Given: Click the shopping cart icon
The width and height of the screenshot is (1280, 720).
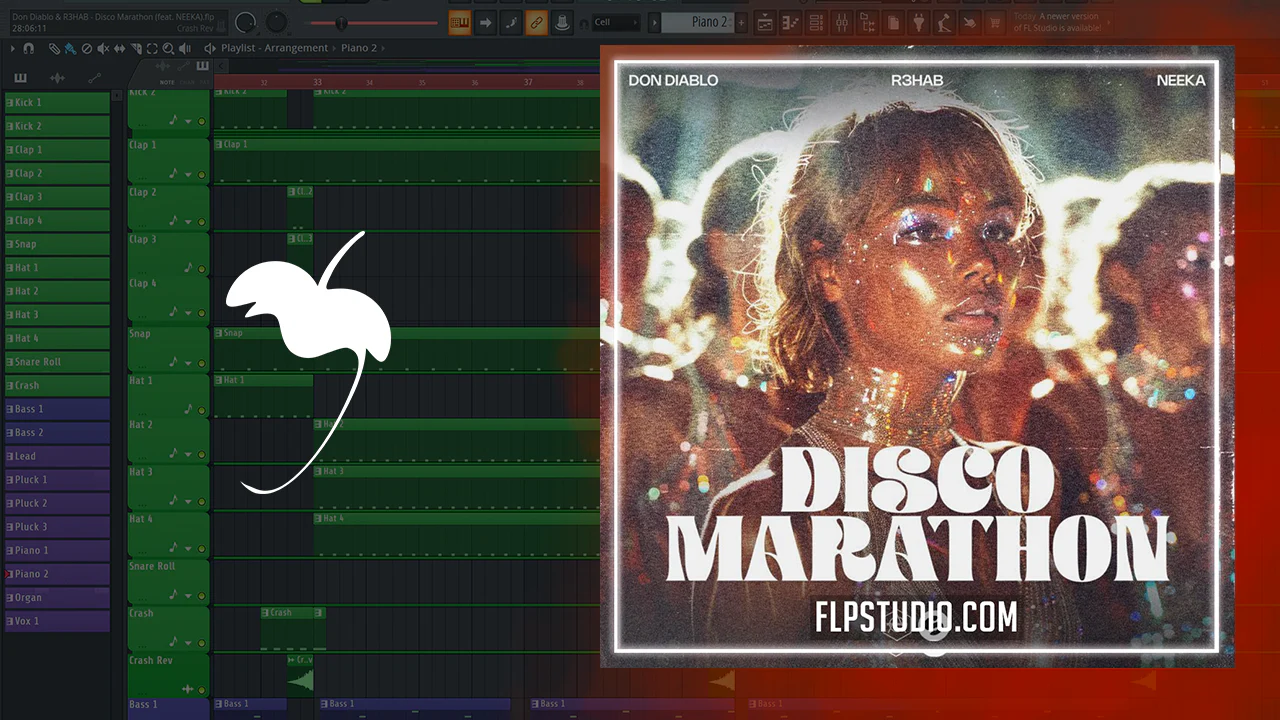Looking at the screenshot, I should pos(995,22).
